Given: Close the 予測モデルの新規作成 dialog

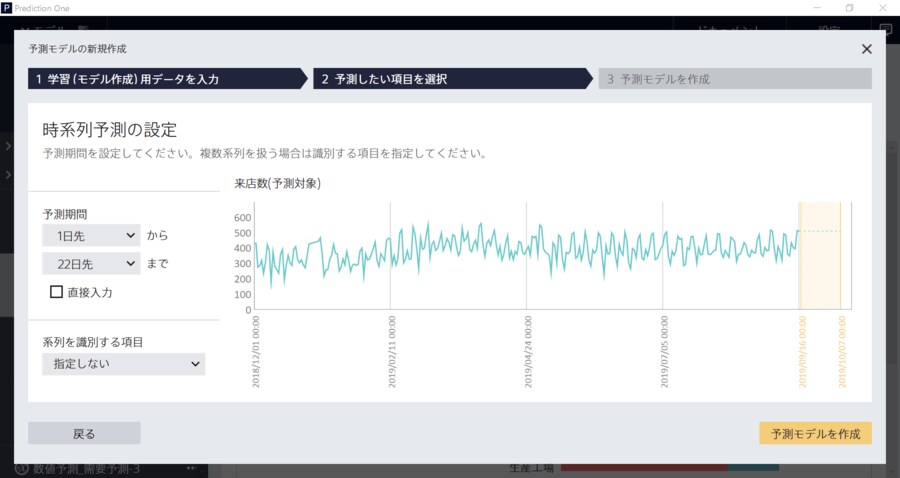Looking at the screenshot, I should click(866, 48).
